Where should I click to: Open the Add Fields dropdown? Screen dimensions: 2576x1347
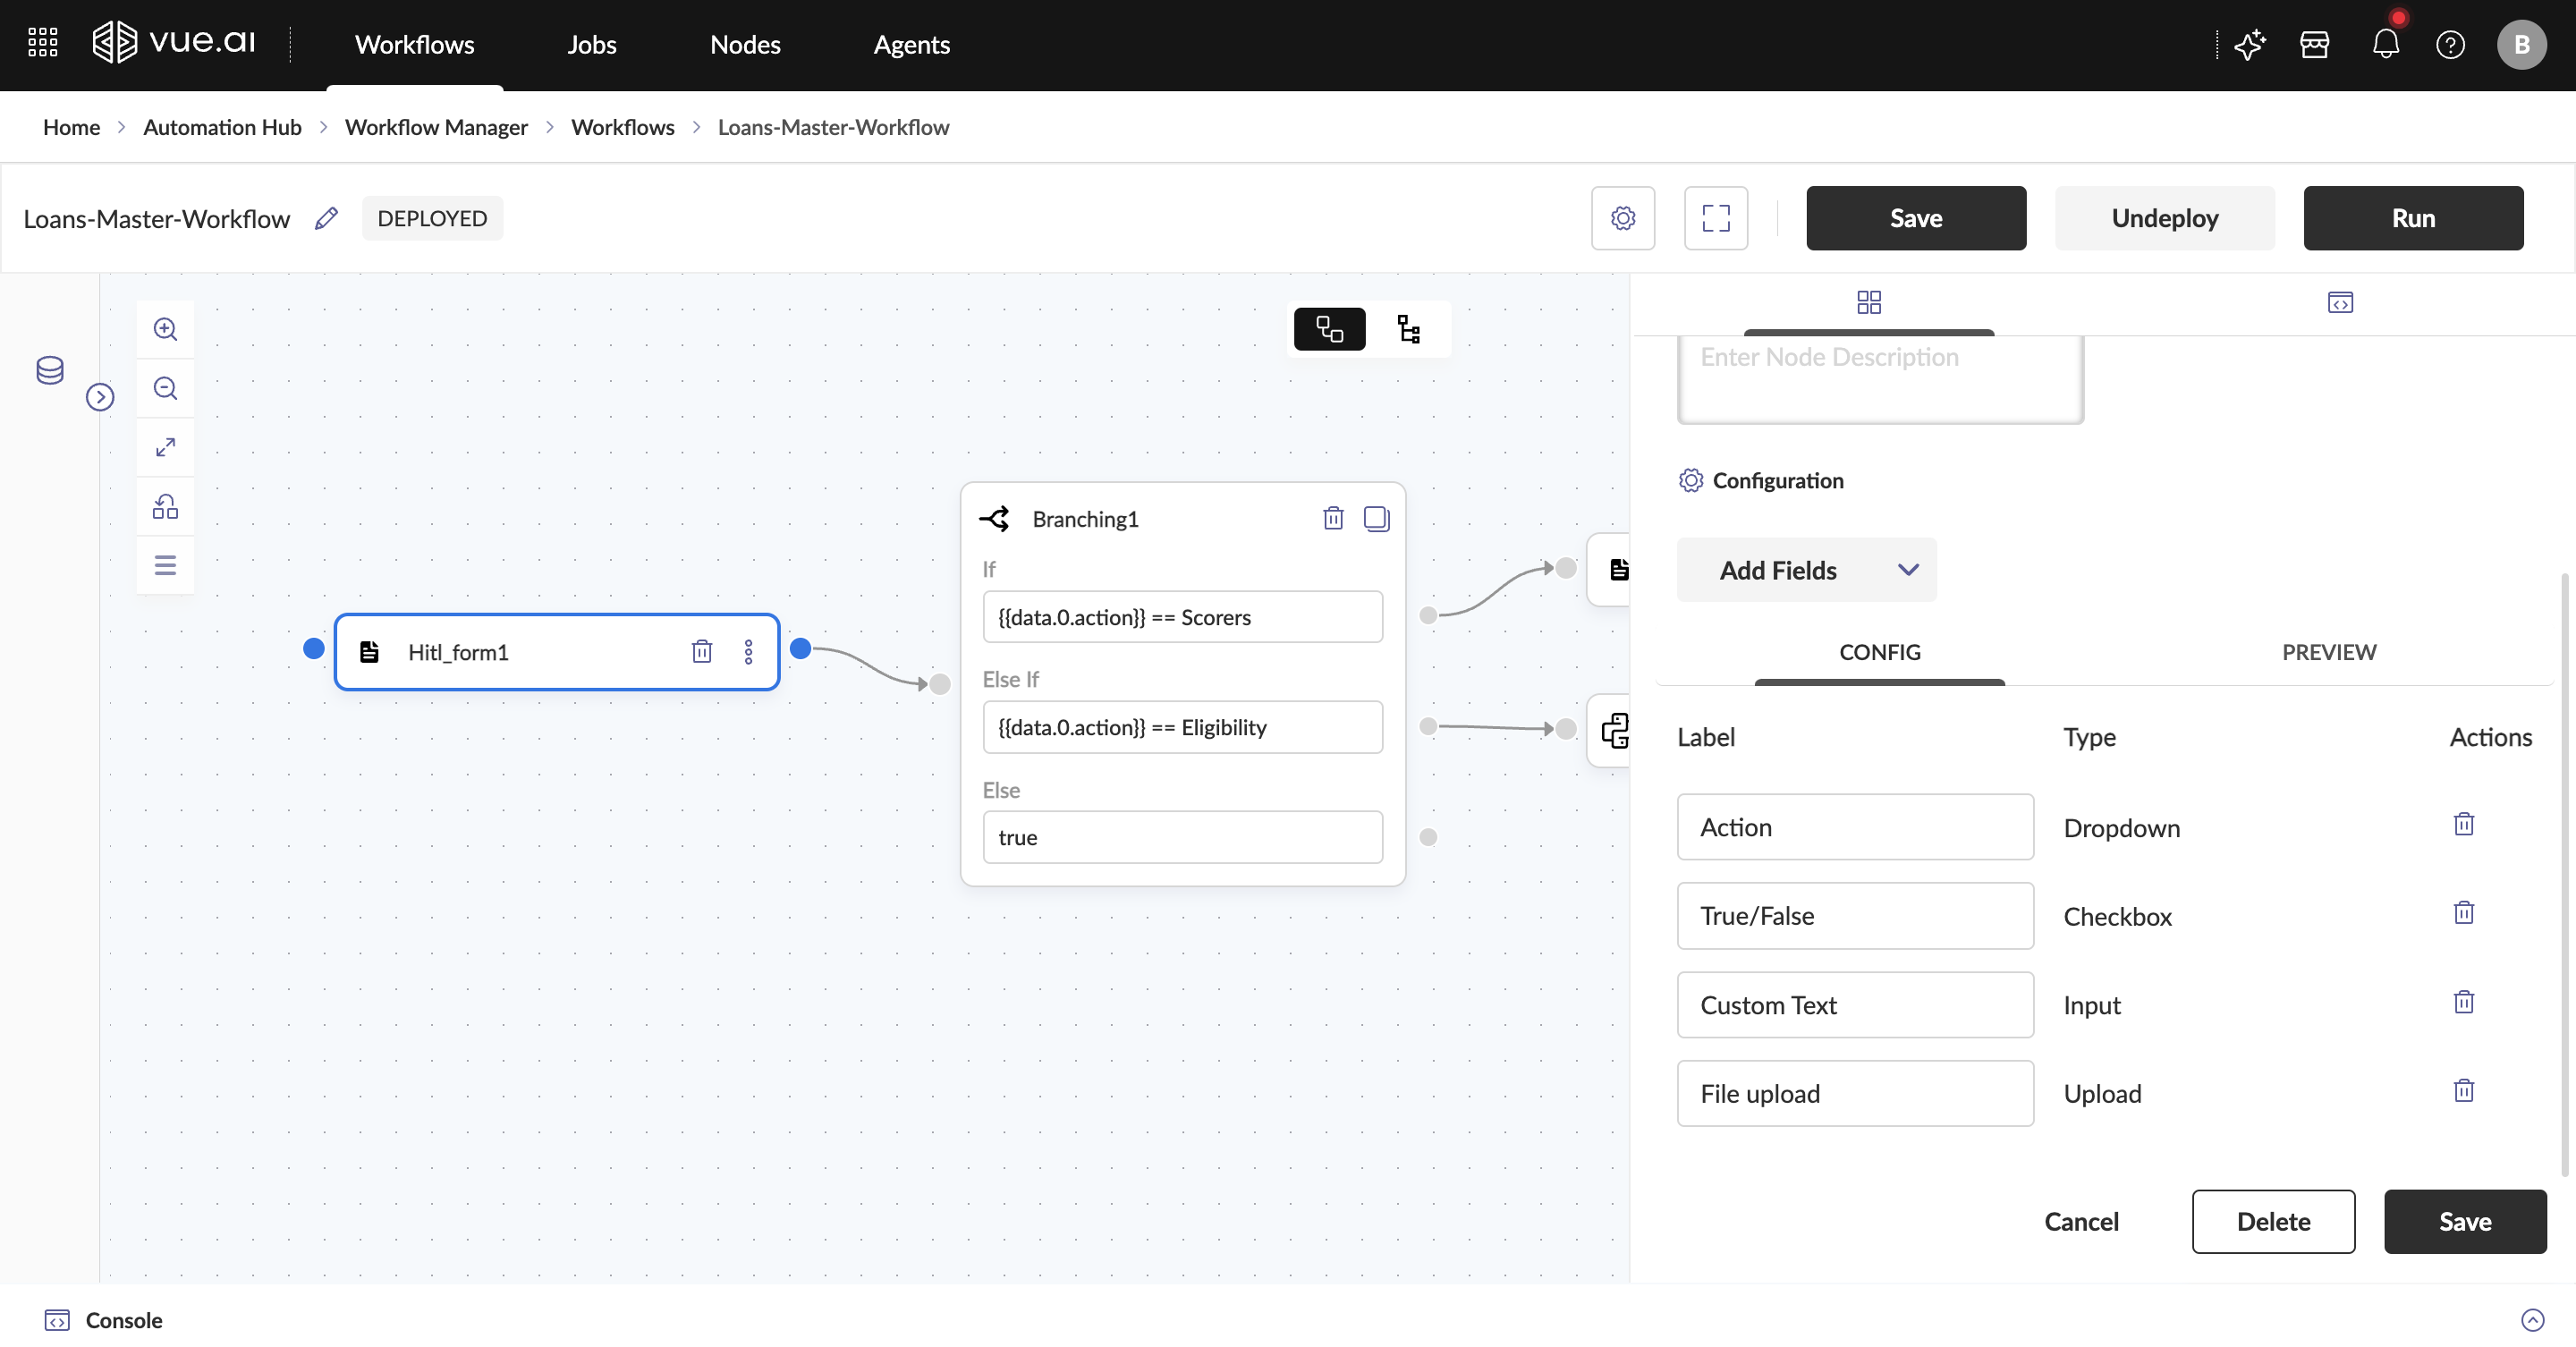[1806, 570]
